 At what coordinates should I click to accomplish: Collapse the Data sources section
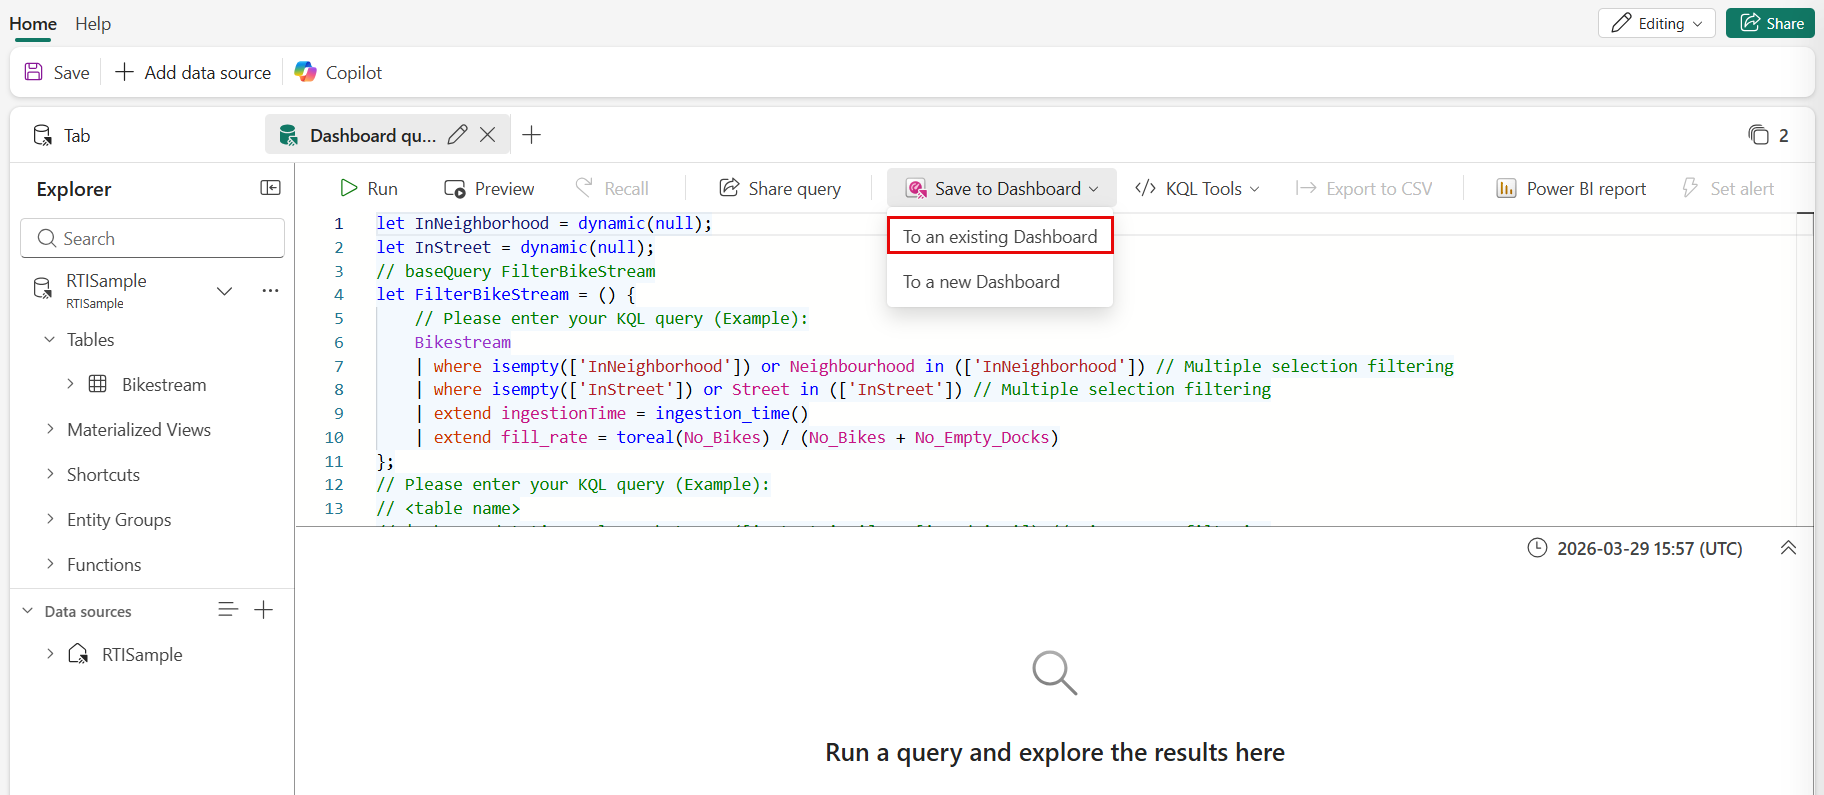[x=28, y=611]
